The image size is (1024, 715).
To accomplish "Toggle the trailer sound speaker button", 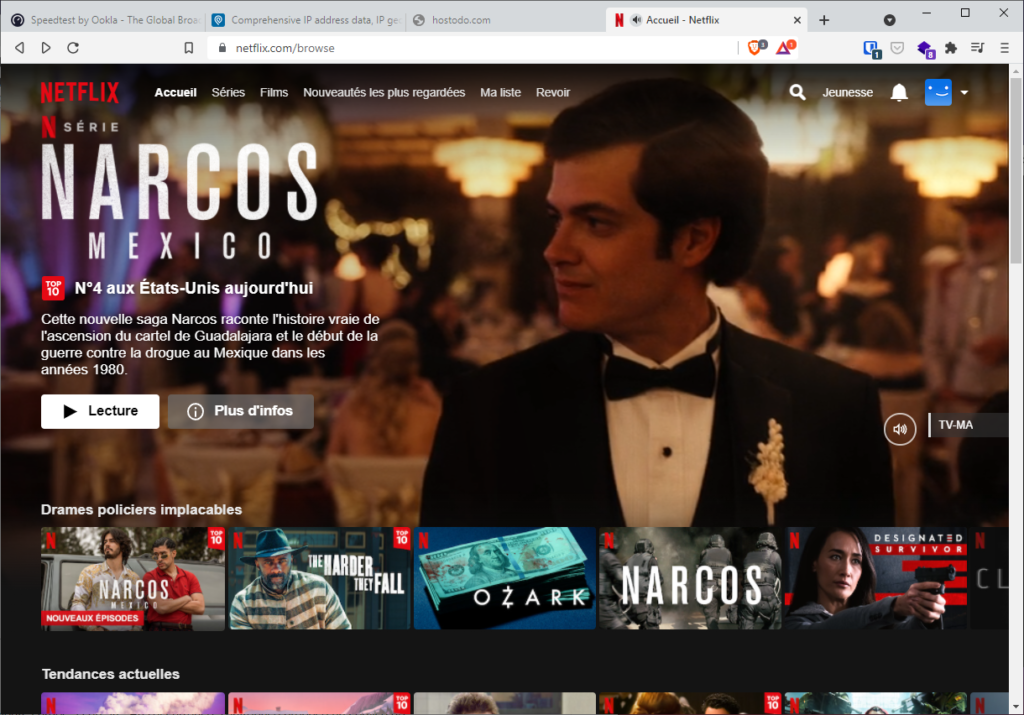I will [x=900, y=430].
